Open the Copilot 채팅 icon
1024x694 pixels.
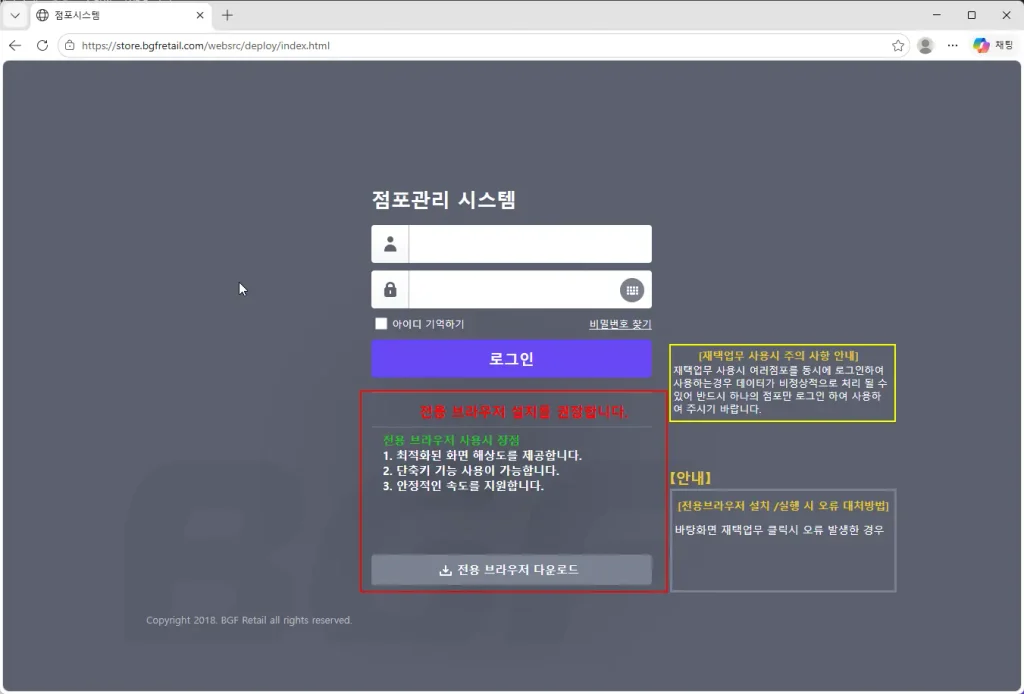993,46
